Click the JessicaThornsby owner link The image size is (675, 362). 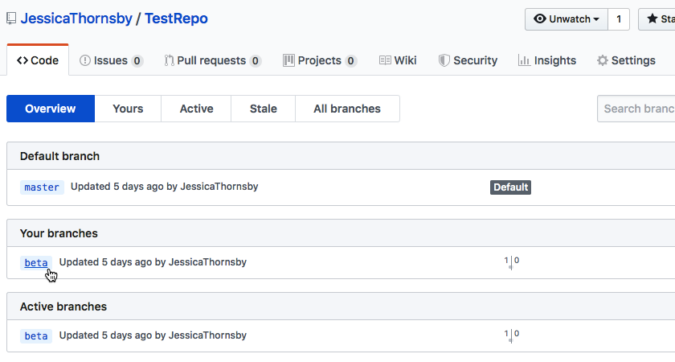(76, 19)
